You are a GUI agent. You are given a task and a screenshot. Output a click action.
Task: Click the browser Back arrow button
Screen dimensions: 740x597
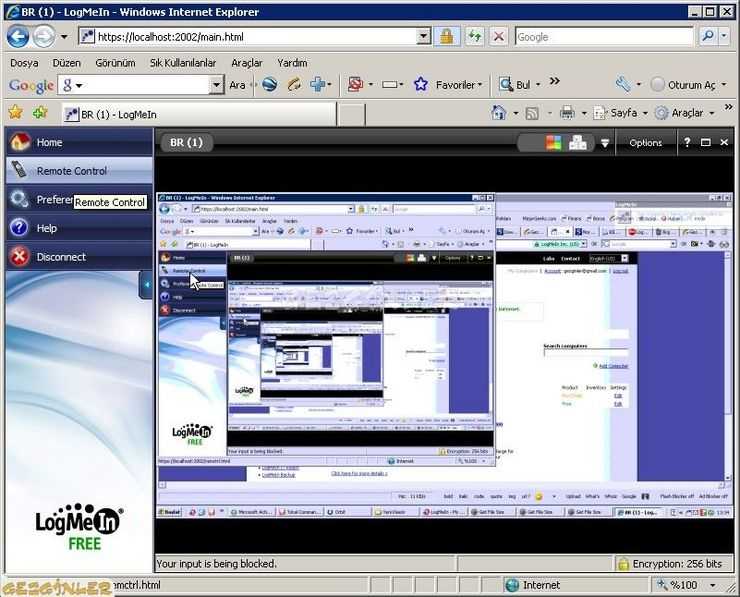[x=18, y=36]
